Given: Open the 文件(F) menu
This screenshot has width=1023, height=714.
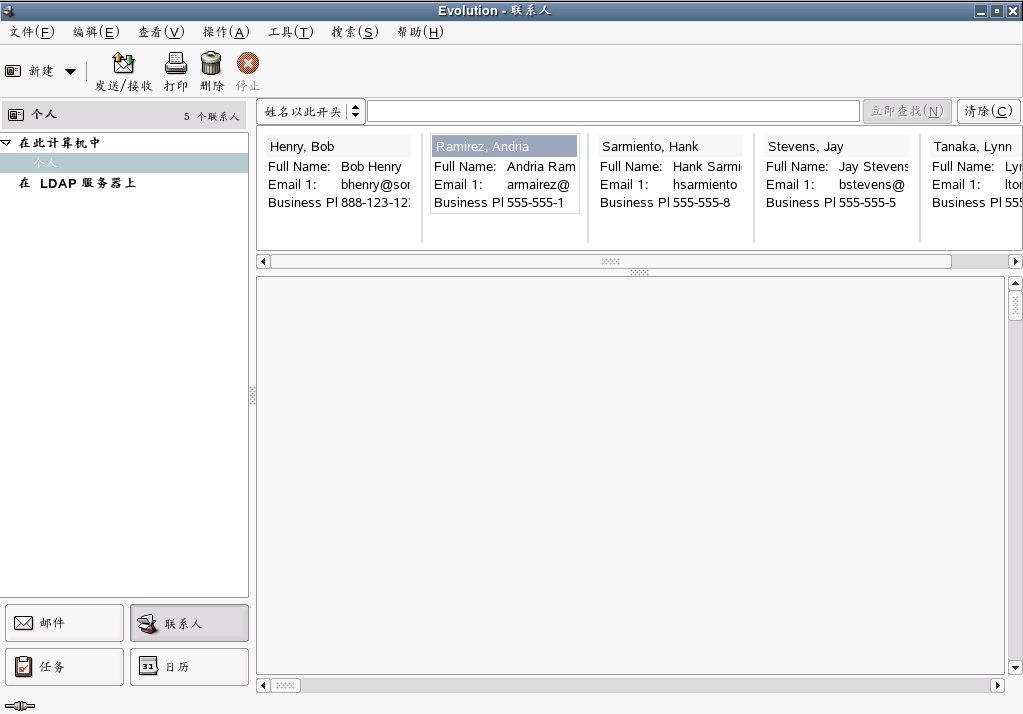Looking at the screenshot, I should pyautogui.click(x=31, y=32).
